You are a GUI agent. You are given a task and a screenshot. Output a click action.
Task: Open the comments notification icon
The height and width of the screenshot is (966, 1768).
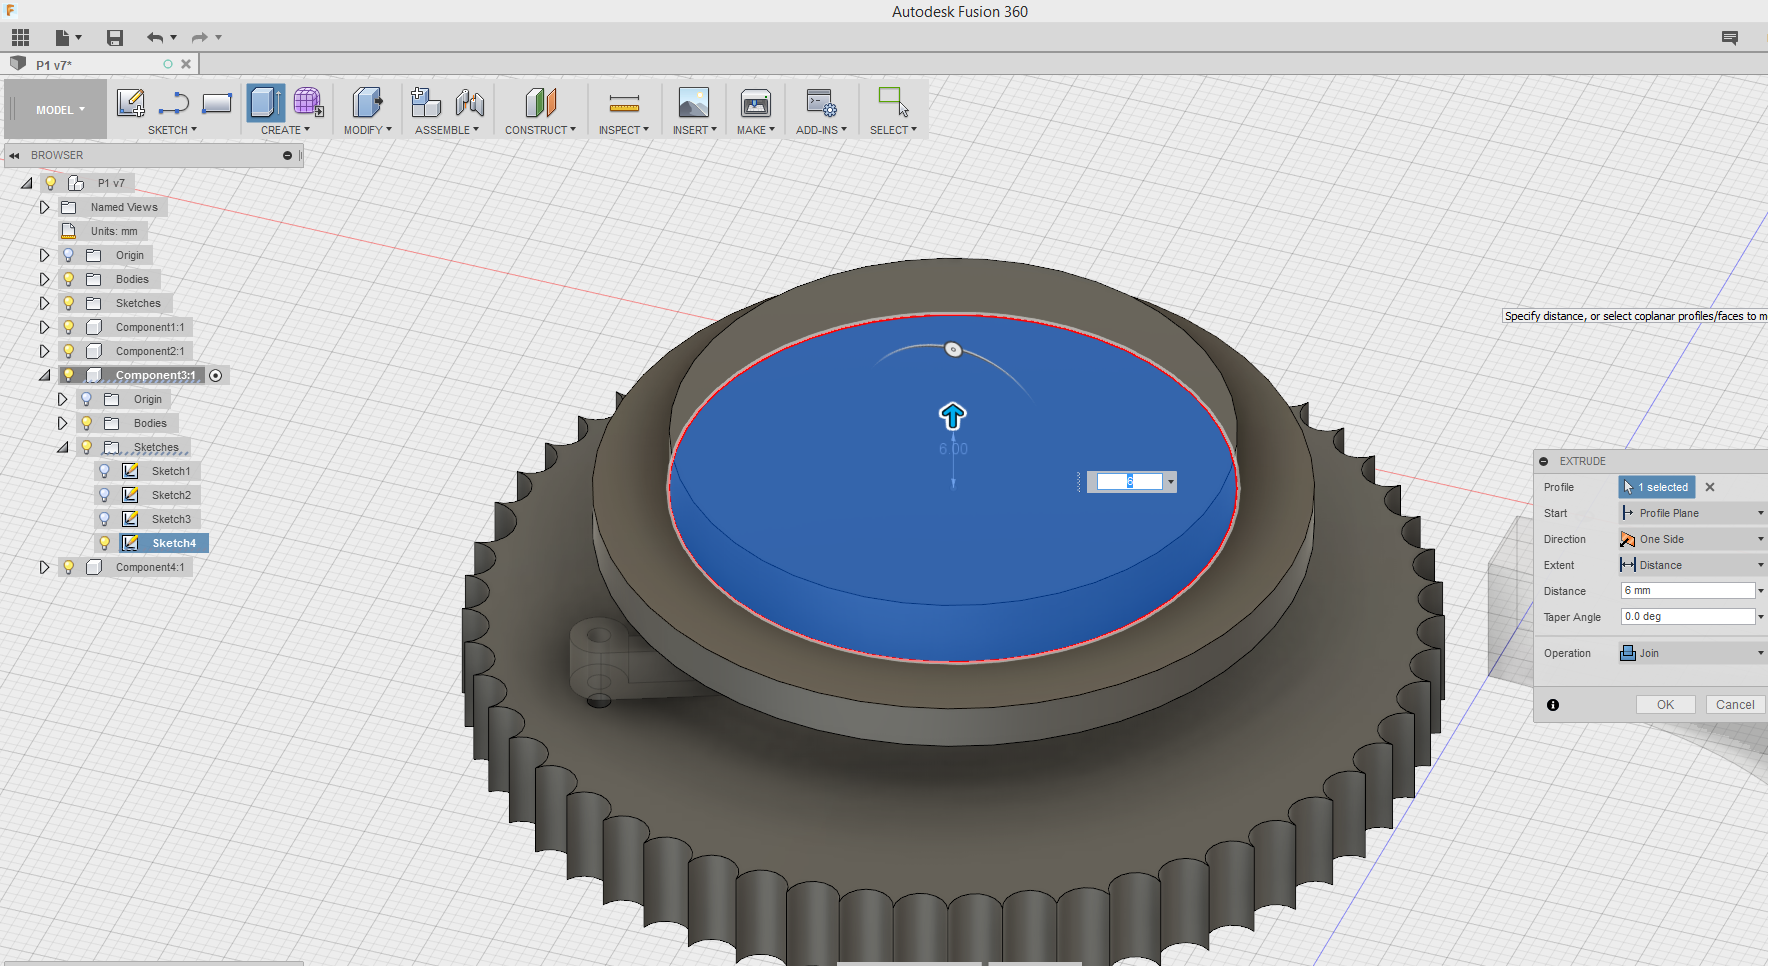point(1730,38)
